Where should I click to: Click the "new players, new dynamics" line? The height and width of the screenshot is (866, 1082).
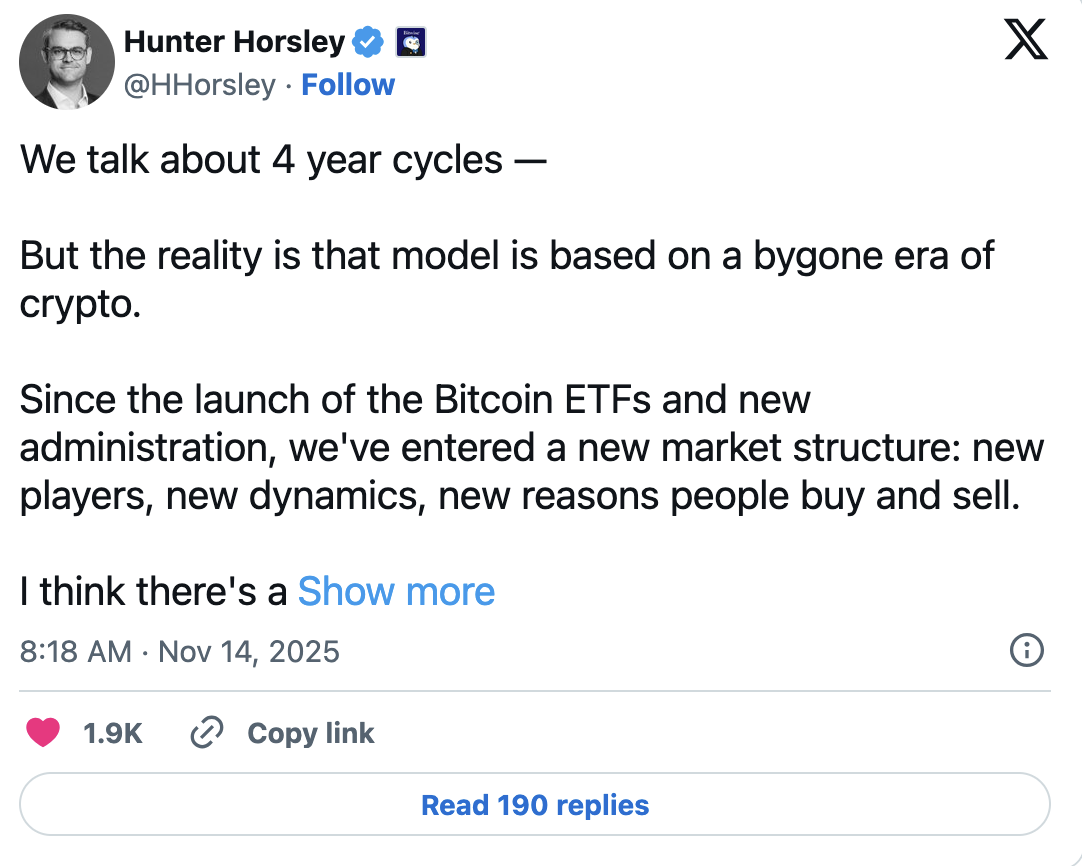click(x=519, y=496)
